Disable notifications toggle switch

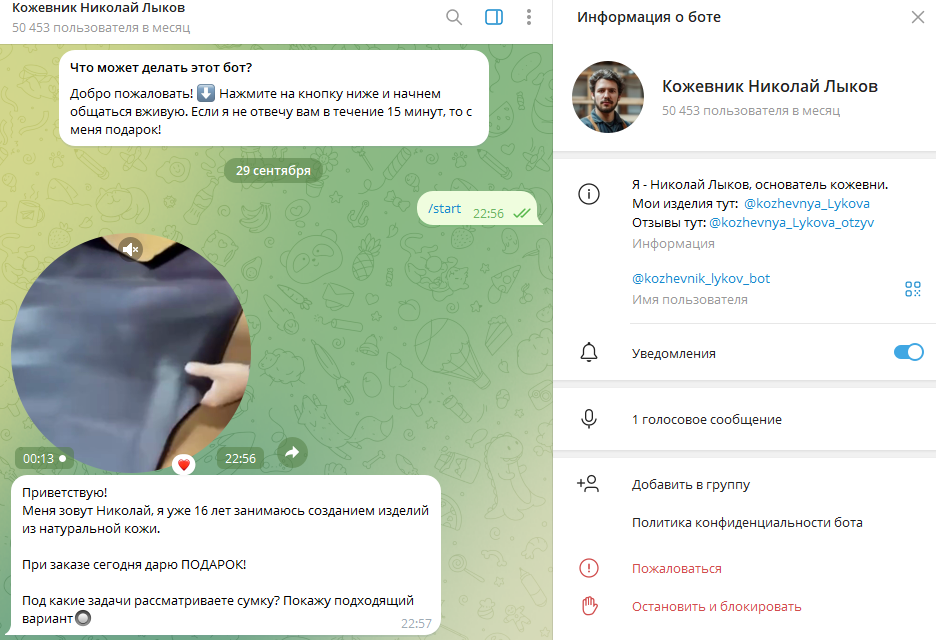click(x=909, y=352)
